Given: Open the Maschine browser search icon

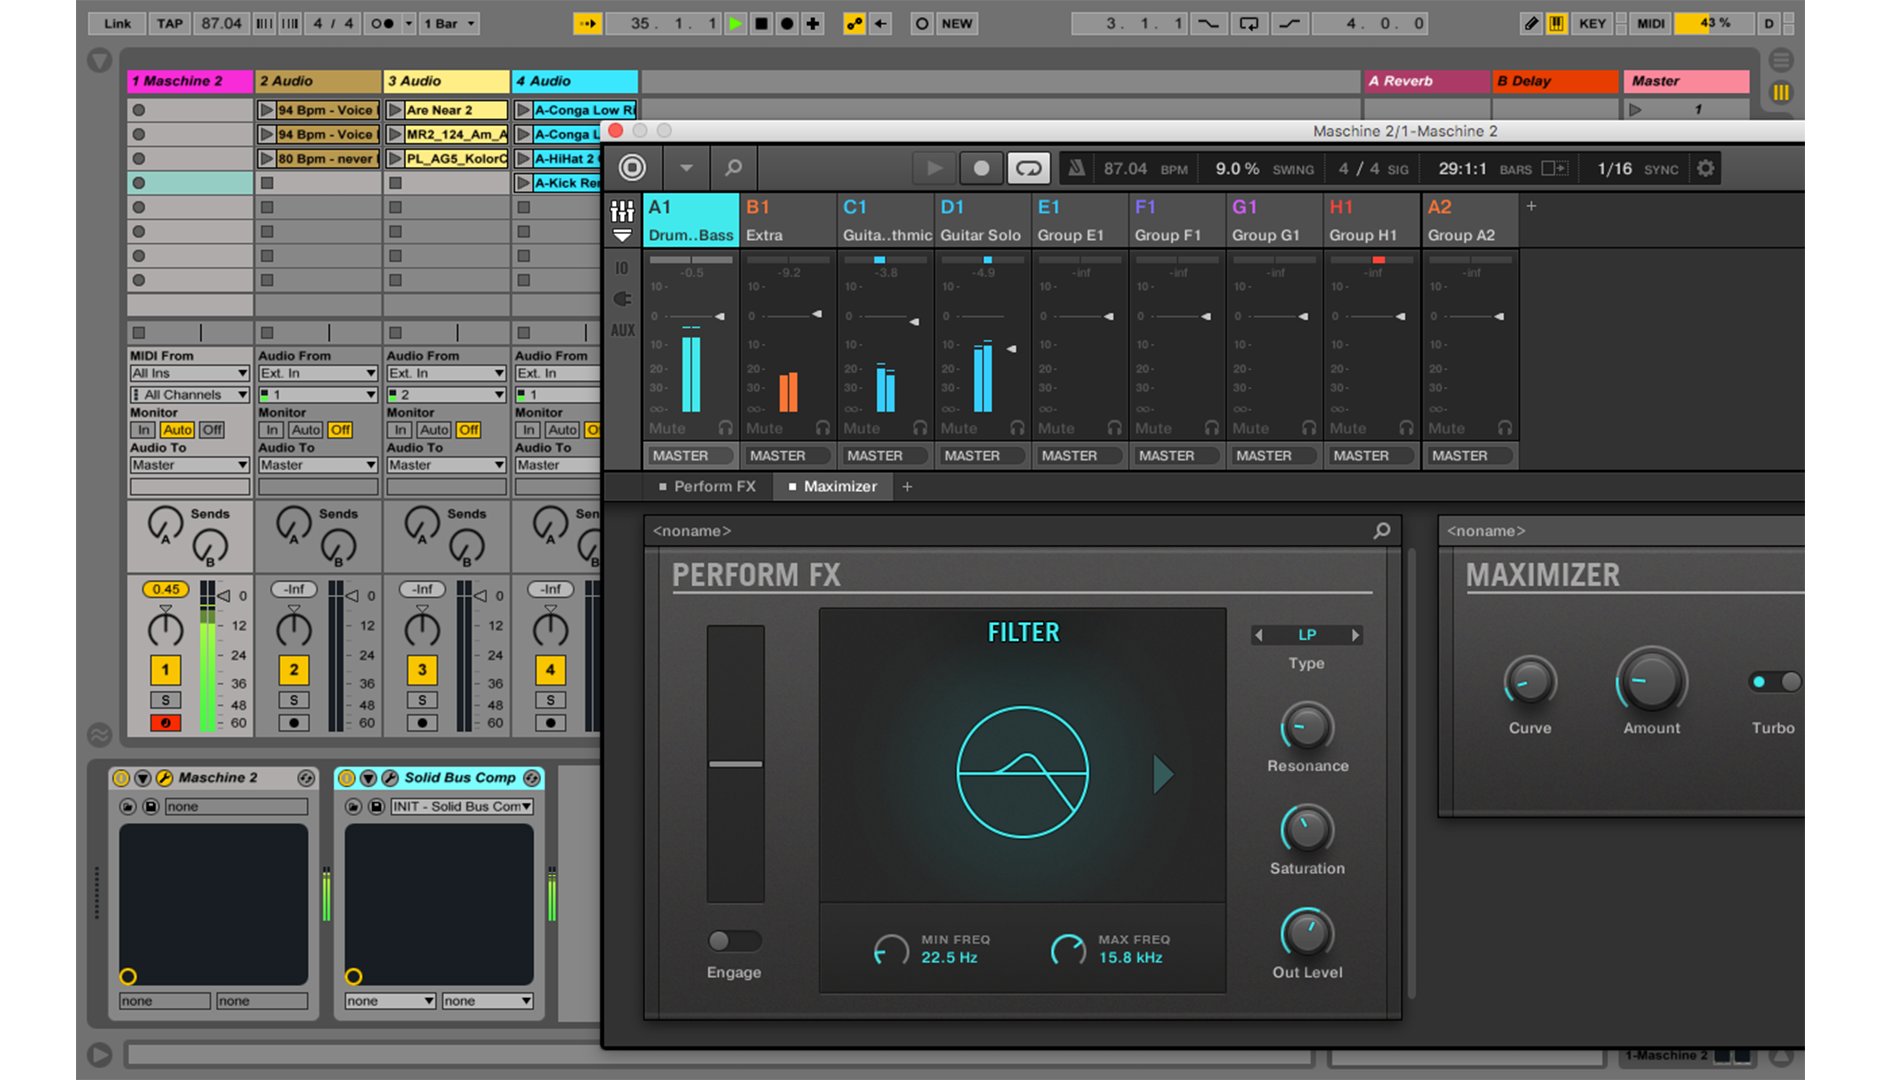Looking at the screenshot, I should (x=733, y=168).
